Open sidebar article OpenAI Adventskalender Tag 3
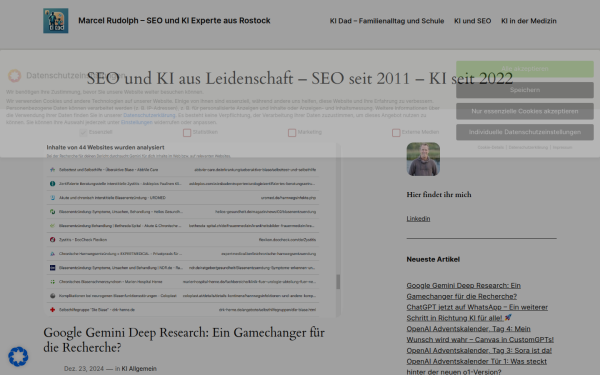 [479, 351]
